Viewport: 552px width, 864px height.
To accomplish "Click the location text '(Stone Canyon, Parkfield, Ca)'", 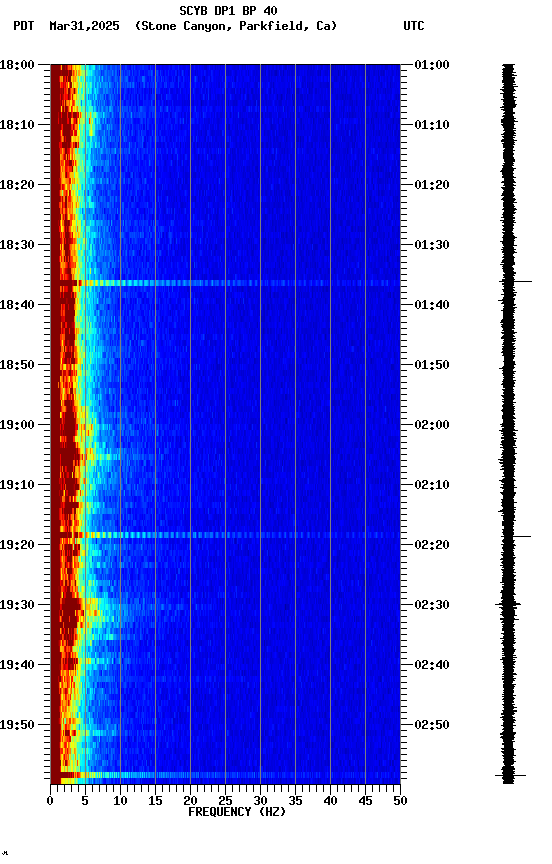I will tap(236, 26).
